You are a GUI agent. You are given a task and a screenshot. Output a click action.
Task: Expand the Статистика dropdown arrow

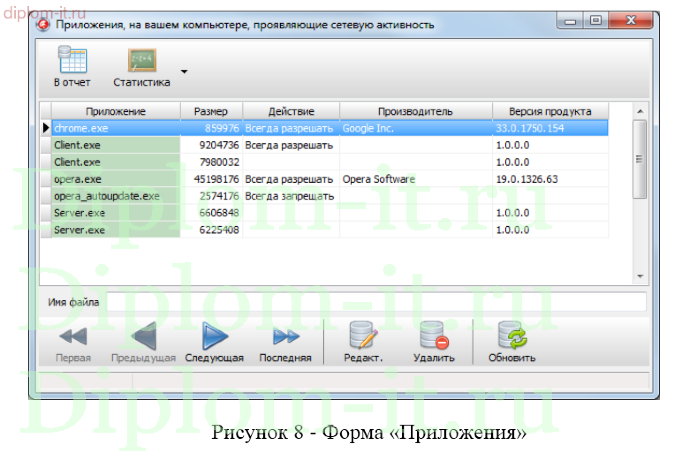[184, 73]
